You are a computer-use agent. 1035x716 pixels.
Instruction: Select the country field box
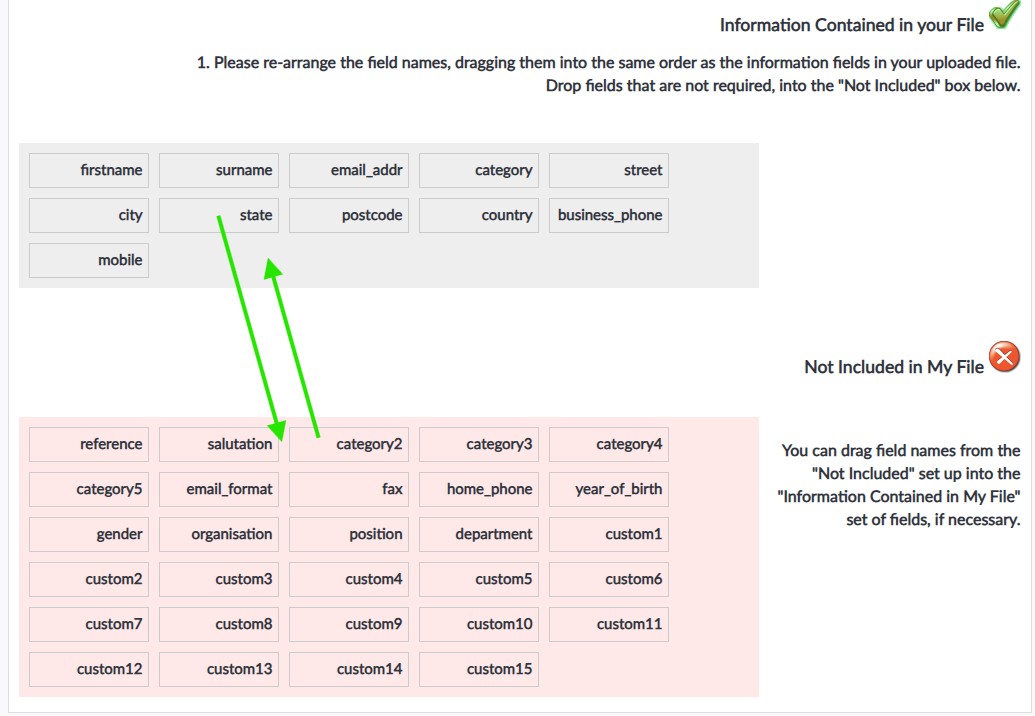coord(479,215)
